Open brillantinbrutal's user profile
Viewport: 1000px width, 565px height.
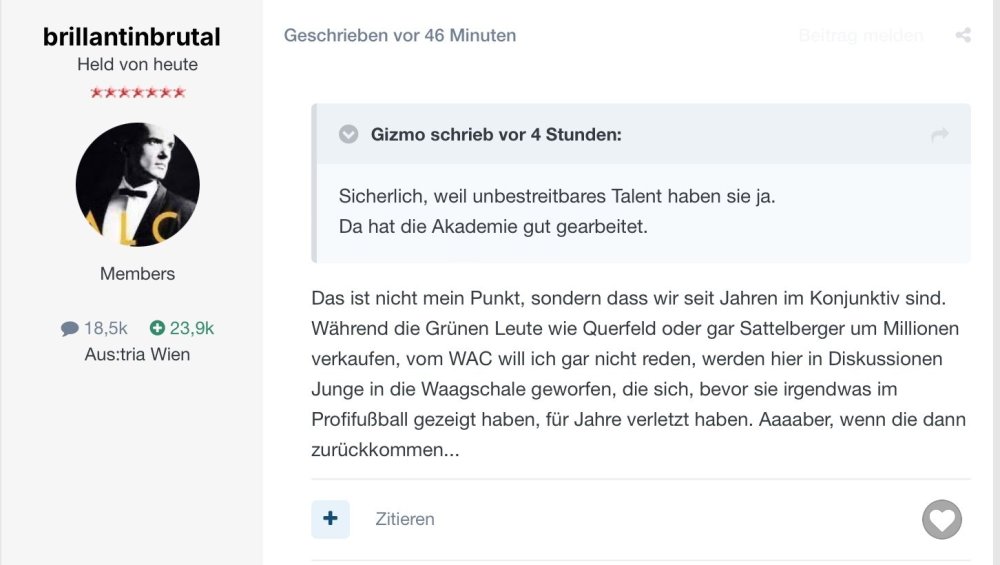pos(132,38)
